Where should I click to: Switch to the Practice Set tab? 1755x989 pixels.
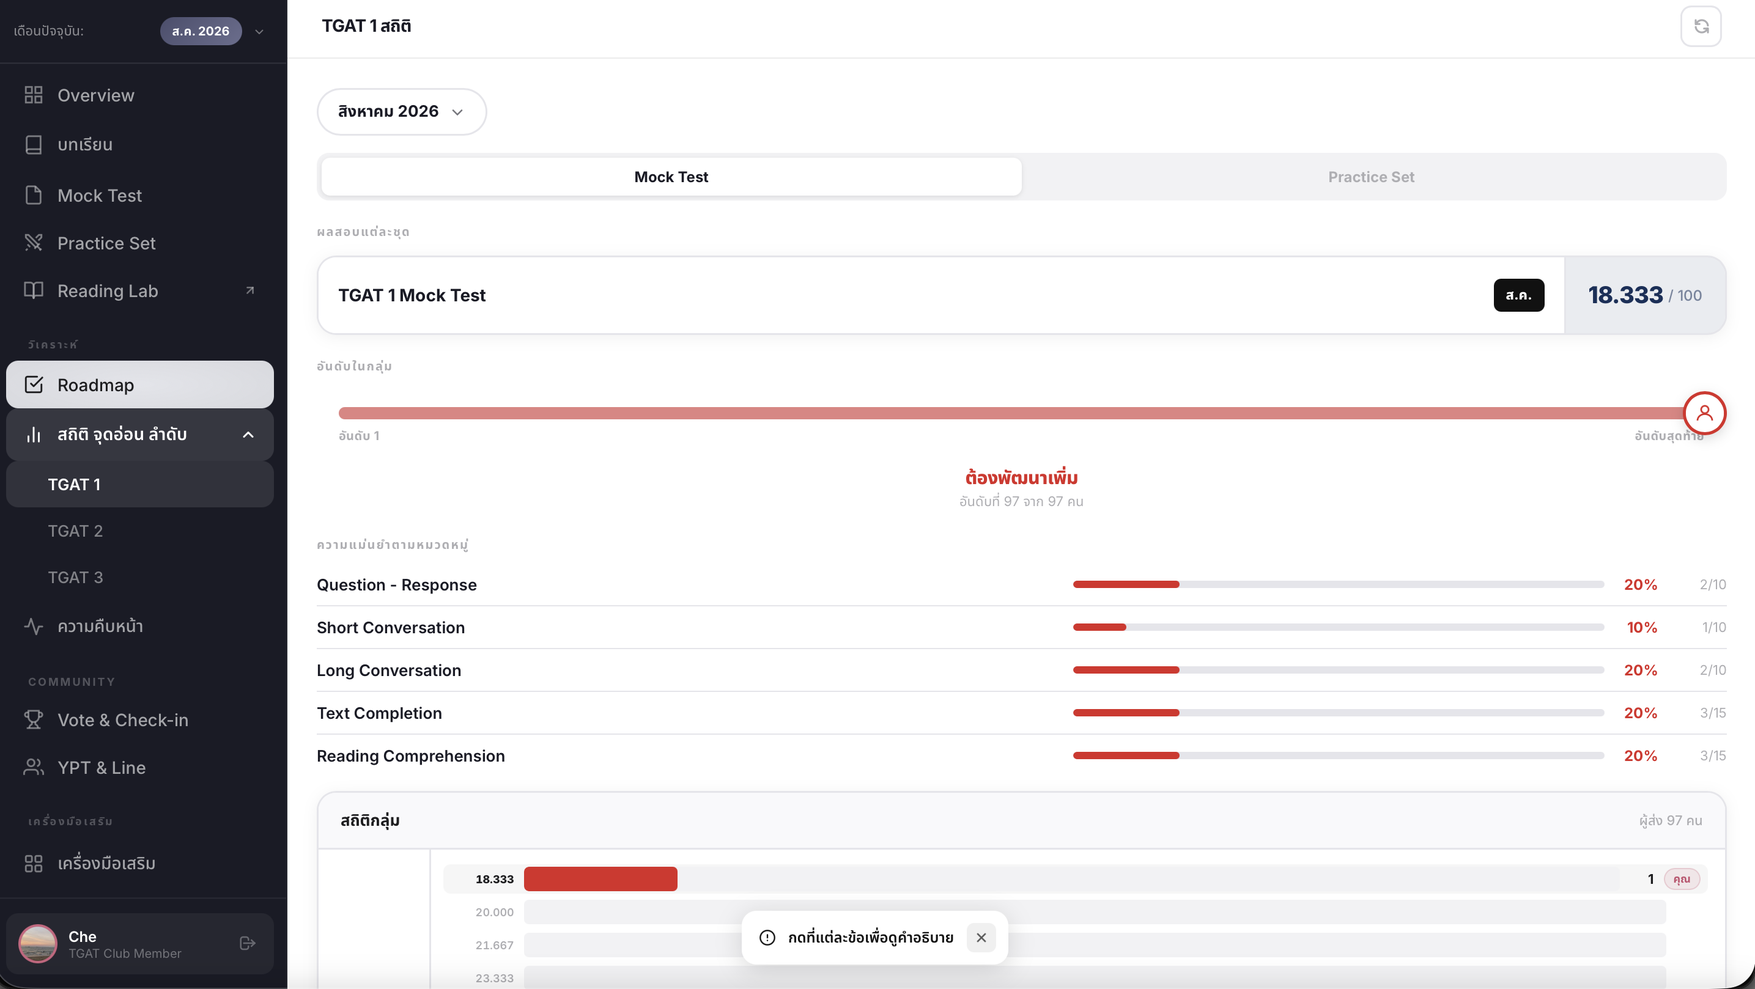coord(1371,177)
